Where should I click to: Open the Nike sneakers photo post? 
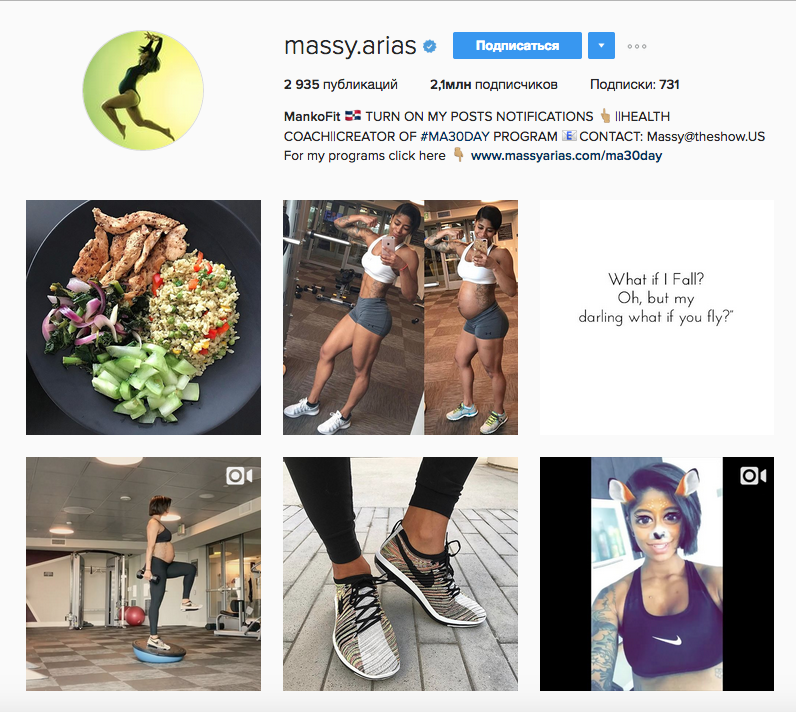point(401,574)
